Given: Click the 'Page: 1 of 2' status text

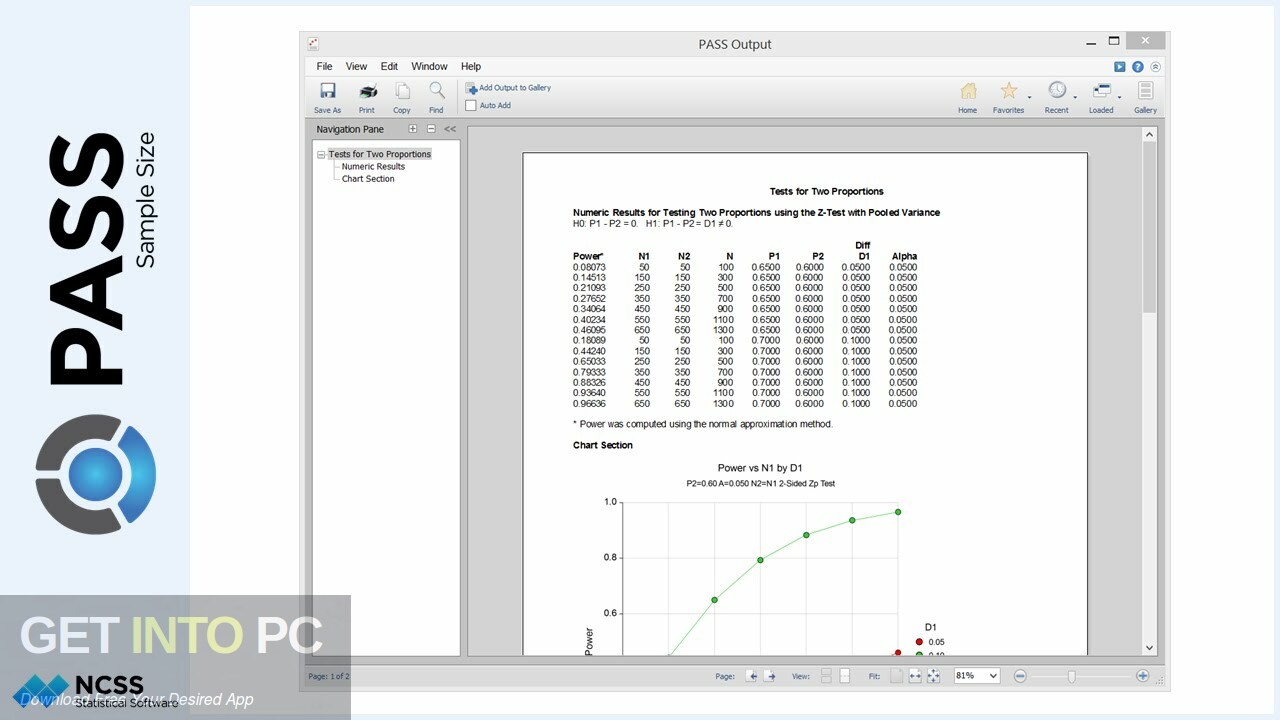Looking at the screenshot, I should click(329, 676).
